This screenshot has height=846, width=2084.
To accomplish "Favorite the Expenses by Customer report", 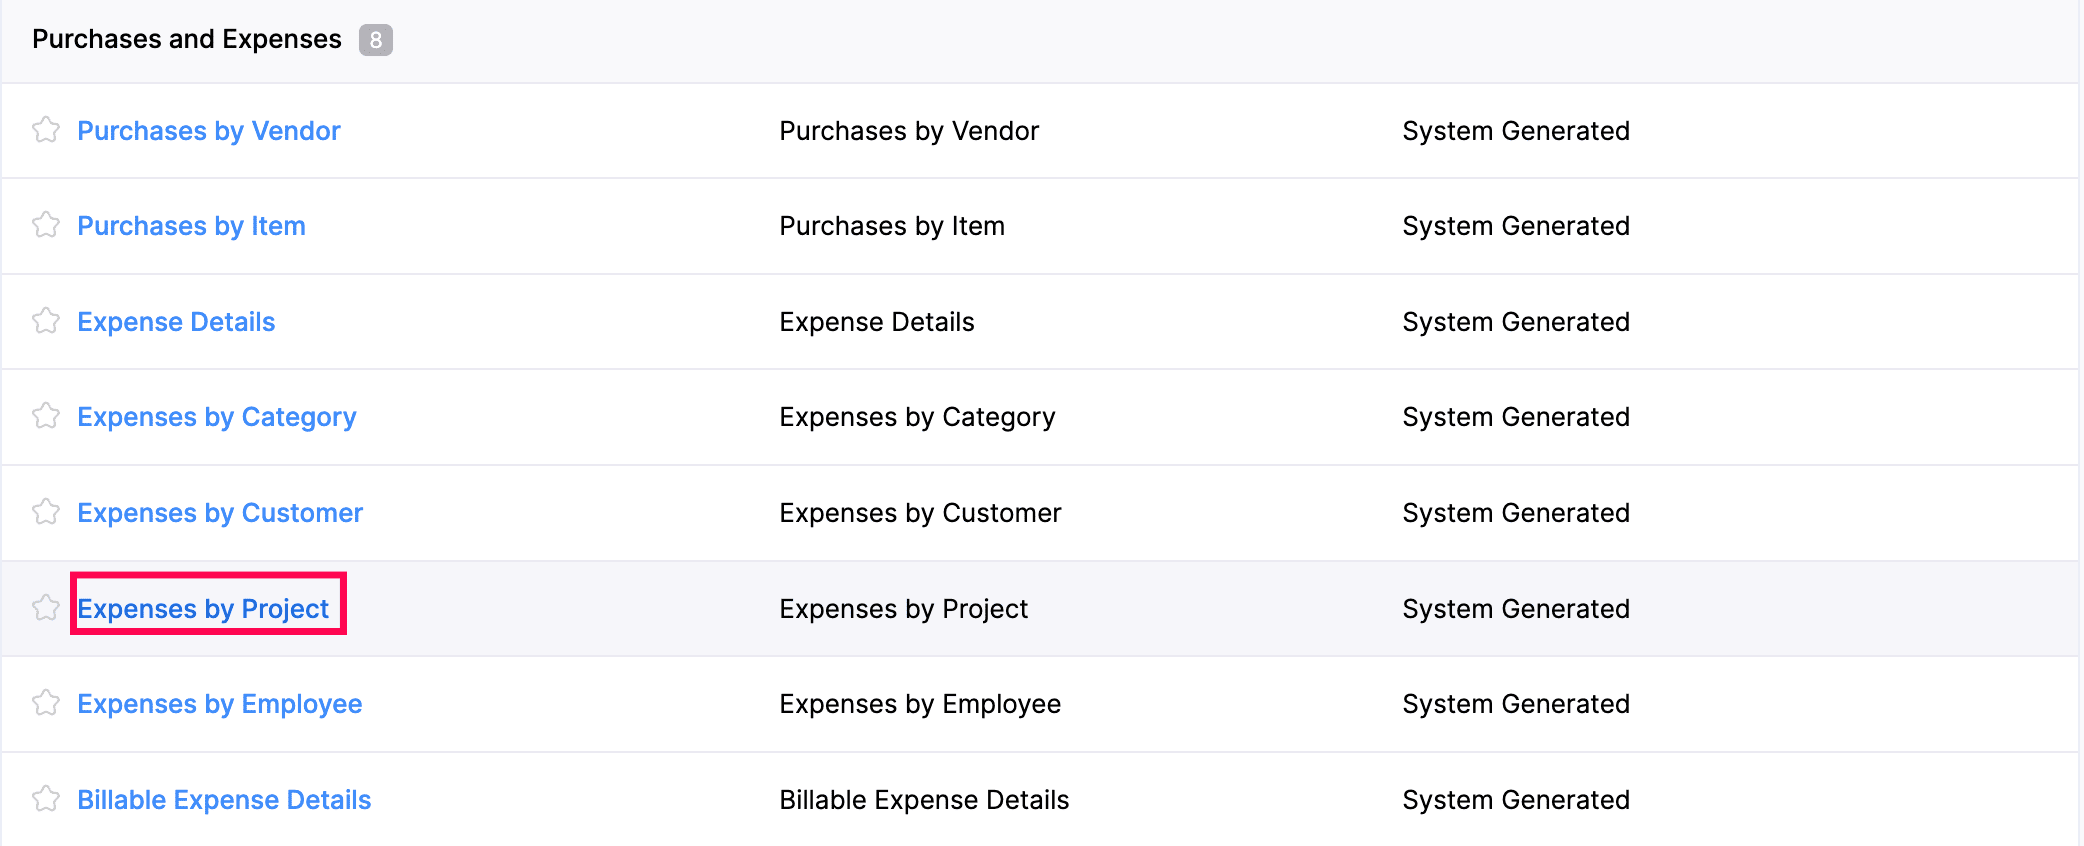I will (46, 512).
